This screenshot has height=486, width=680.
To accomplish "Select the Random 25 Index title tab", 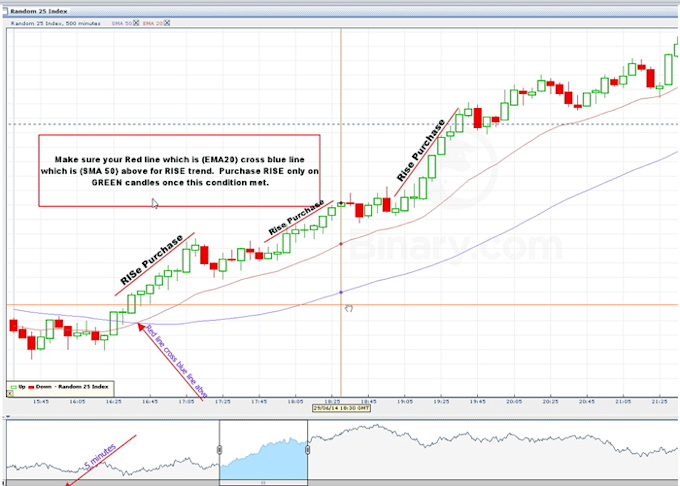I will pyautogui.click(x=39, y=11).
